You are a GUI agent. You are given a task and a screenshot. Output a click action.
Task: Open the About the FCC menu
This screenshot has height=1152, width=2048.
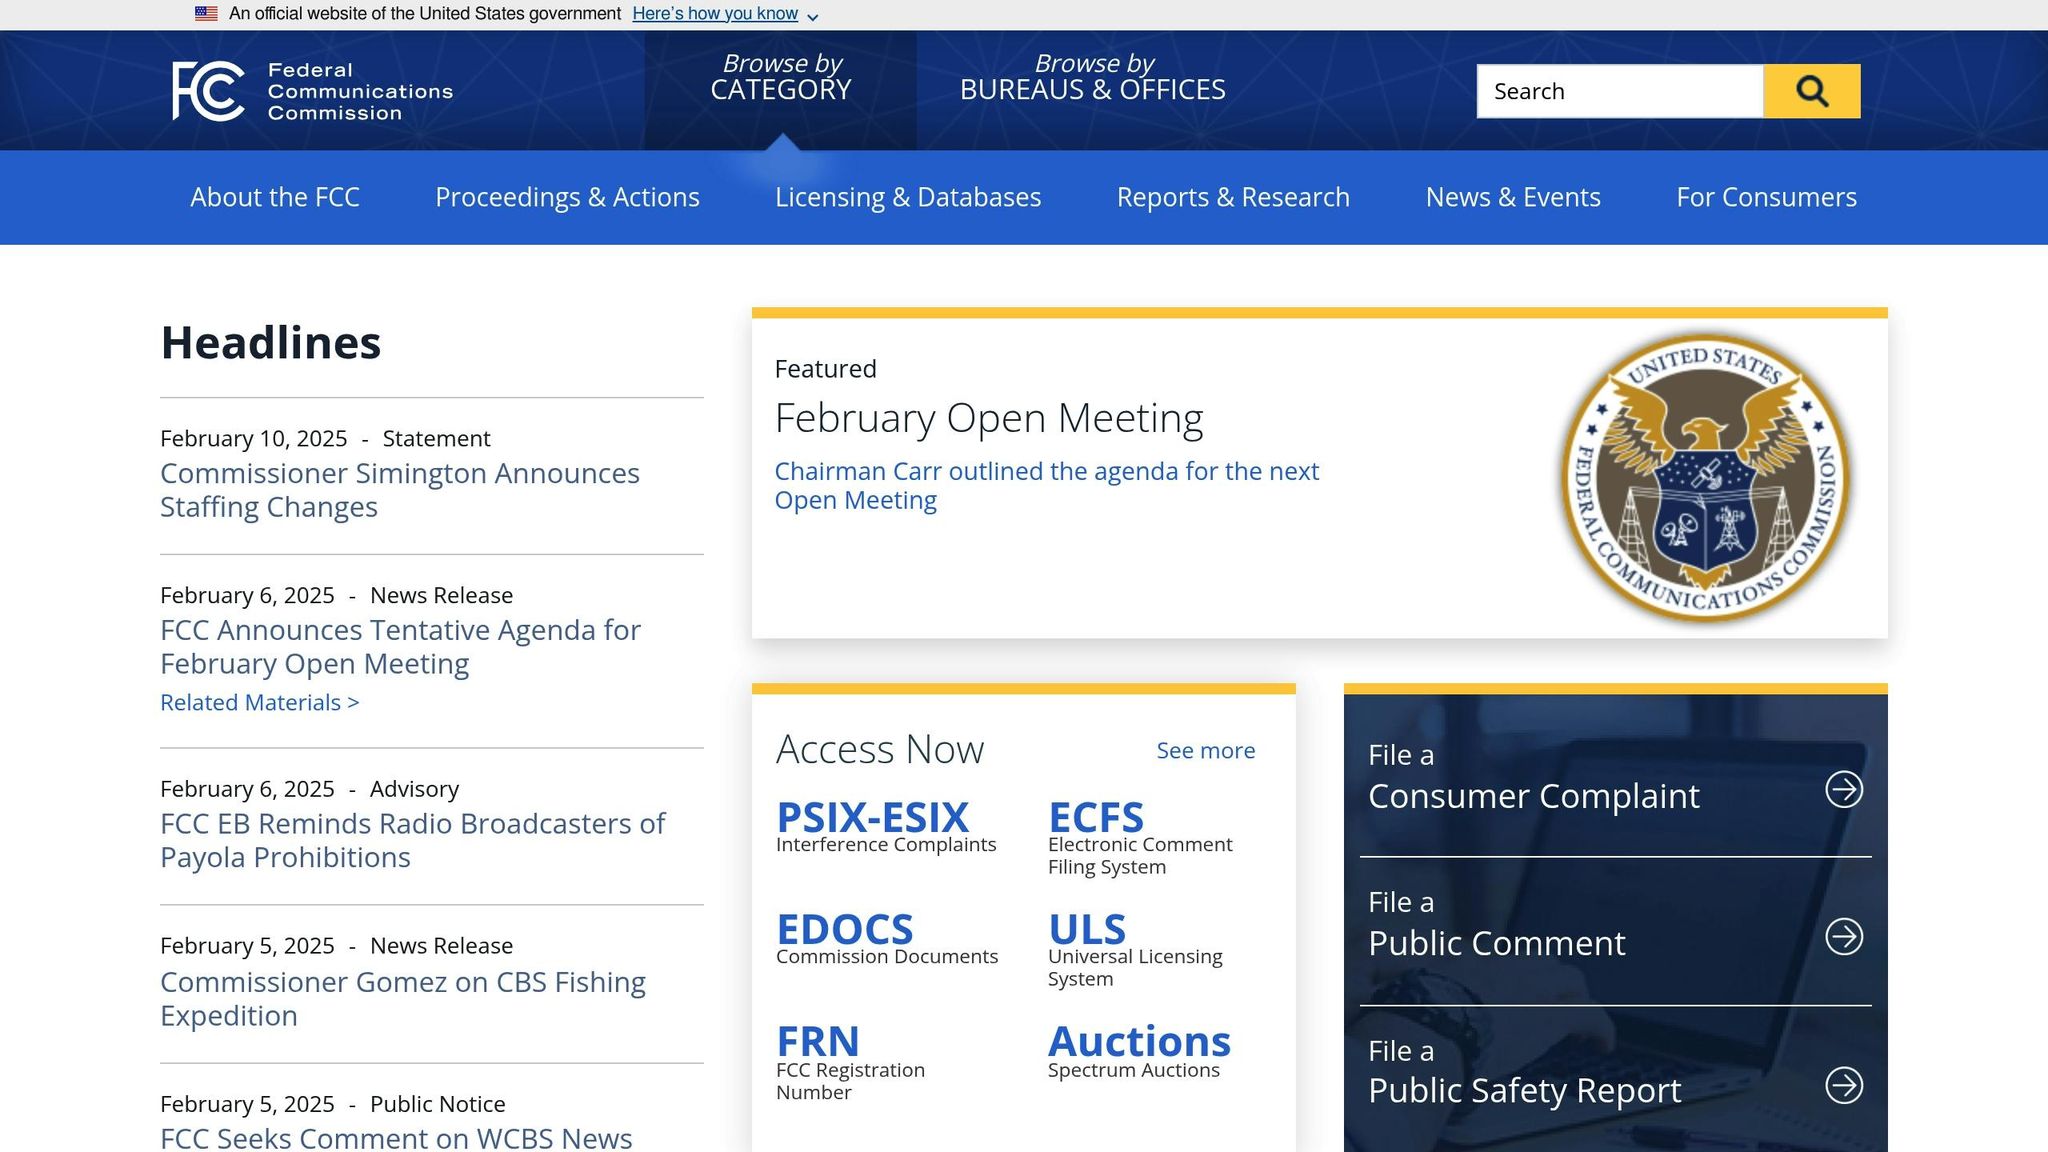pos(275,197)
